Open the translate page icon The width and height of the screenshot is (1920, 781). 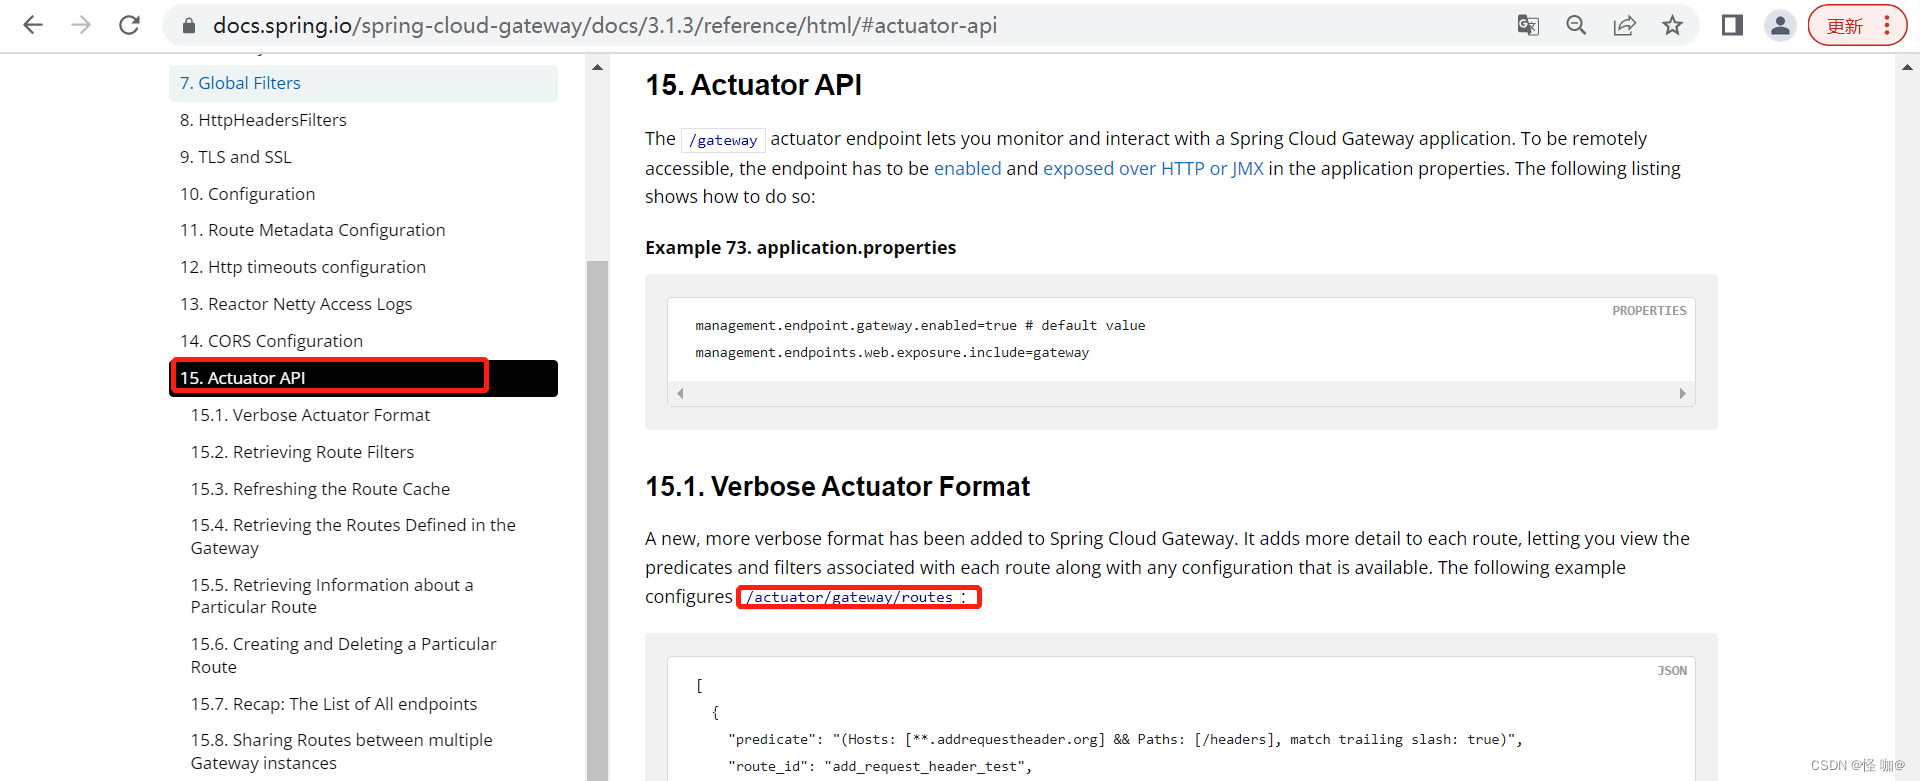point(1528,25)
